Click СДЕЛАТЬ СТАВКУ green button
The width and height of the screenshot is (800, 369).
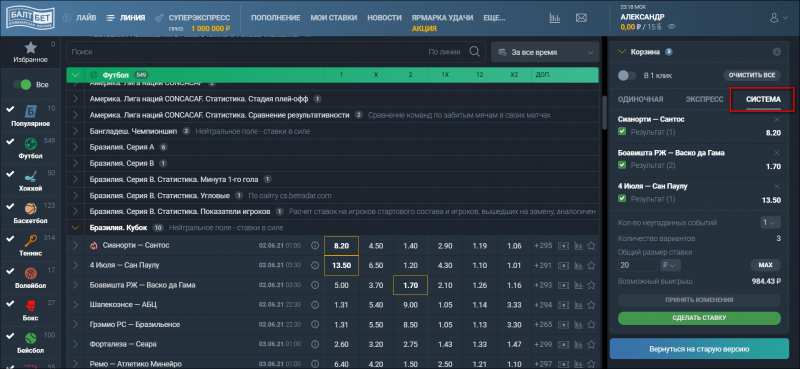pos(699,318)
